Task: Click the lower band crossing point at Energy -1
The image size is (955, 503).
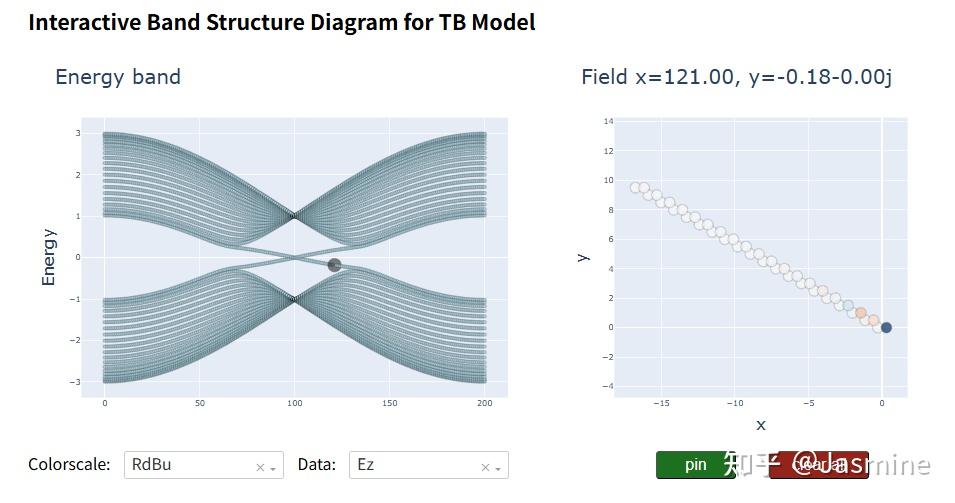Action: coord(294,299)
